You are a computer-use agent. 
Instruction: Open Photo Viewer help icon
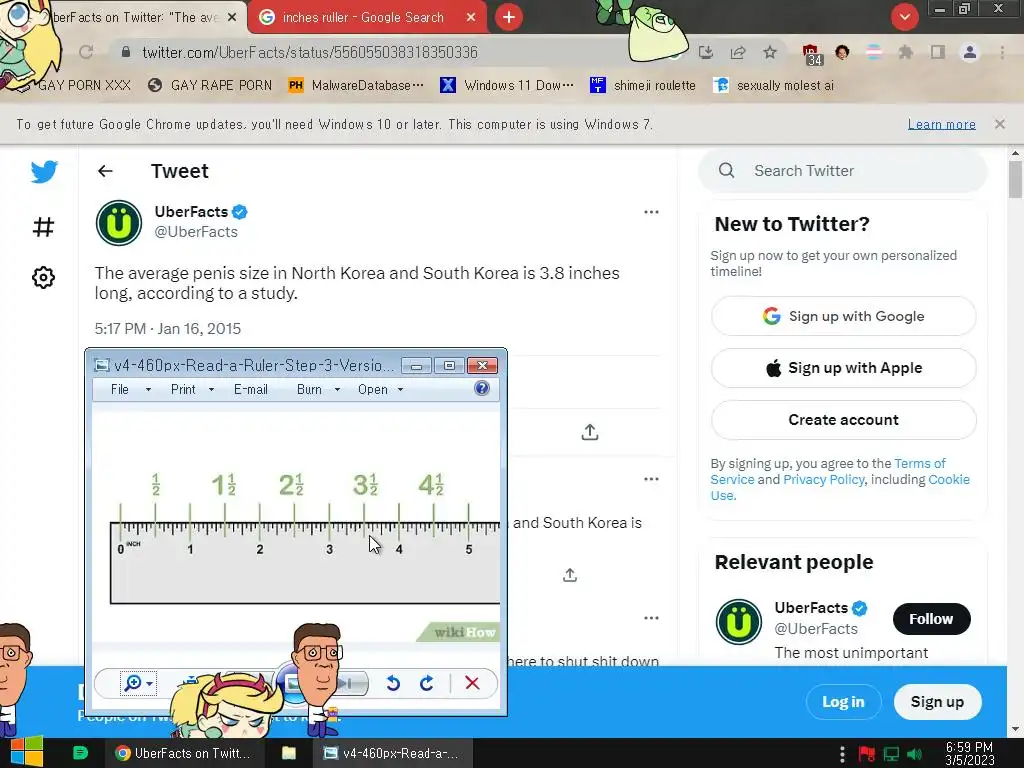[481, 389]
